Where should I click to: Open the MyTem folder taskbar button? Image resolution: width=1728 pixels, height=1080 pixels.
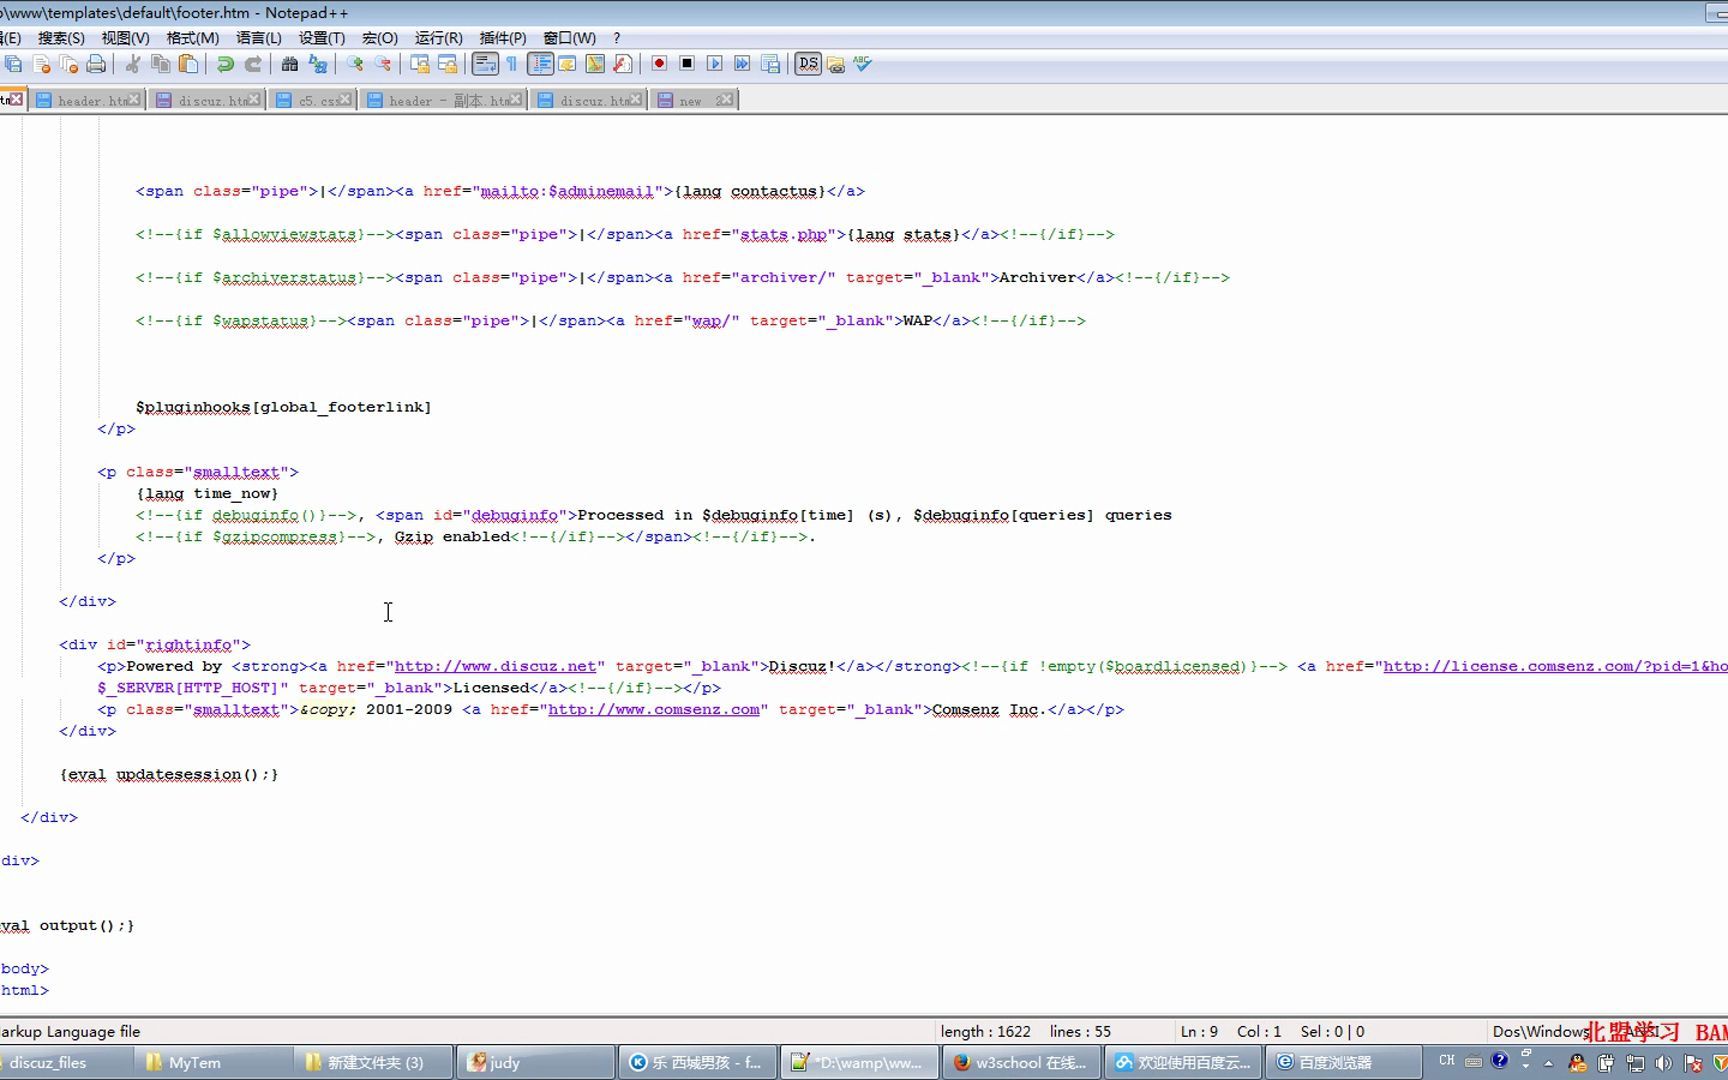[215, 1062]
